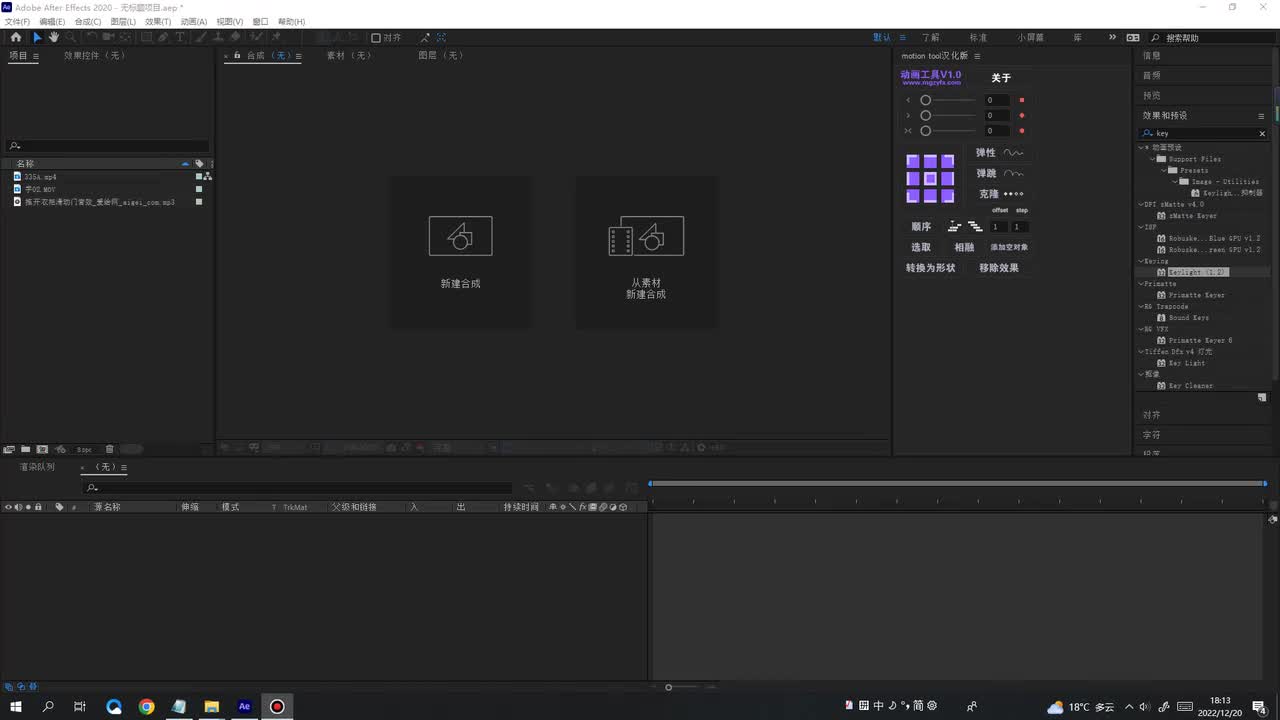Clear the effects search with the X
Screen dimensions: 1280x720
[x=1262, y=133]
